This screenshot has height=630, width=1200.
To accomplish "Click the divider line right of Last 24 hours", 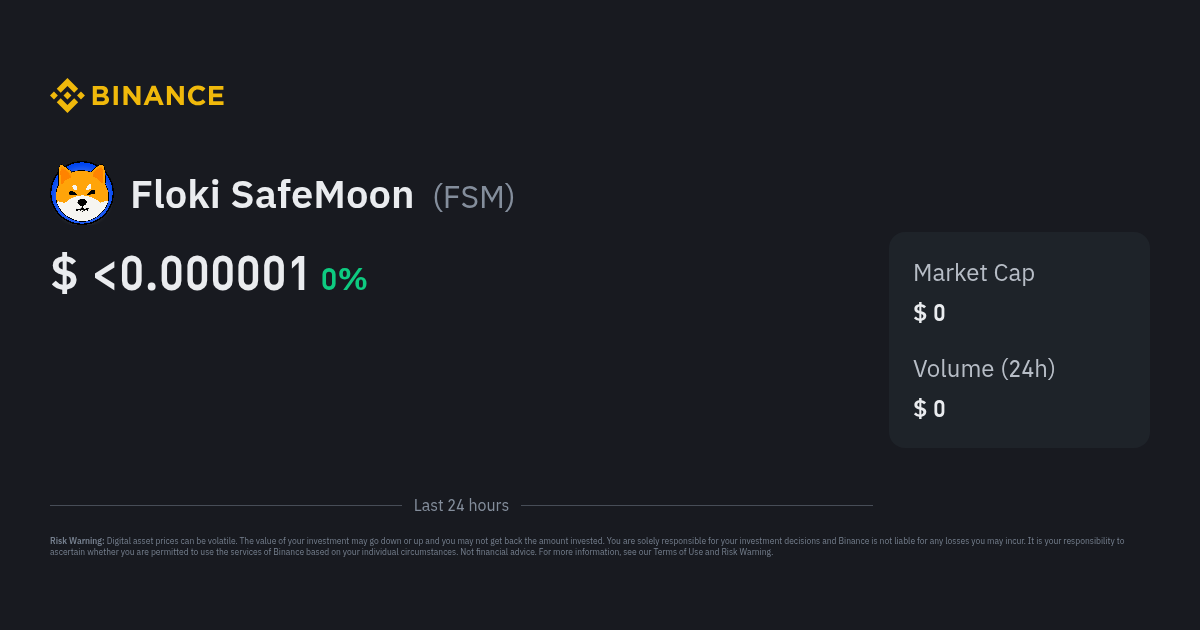I will pos(697,506).
